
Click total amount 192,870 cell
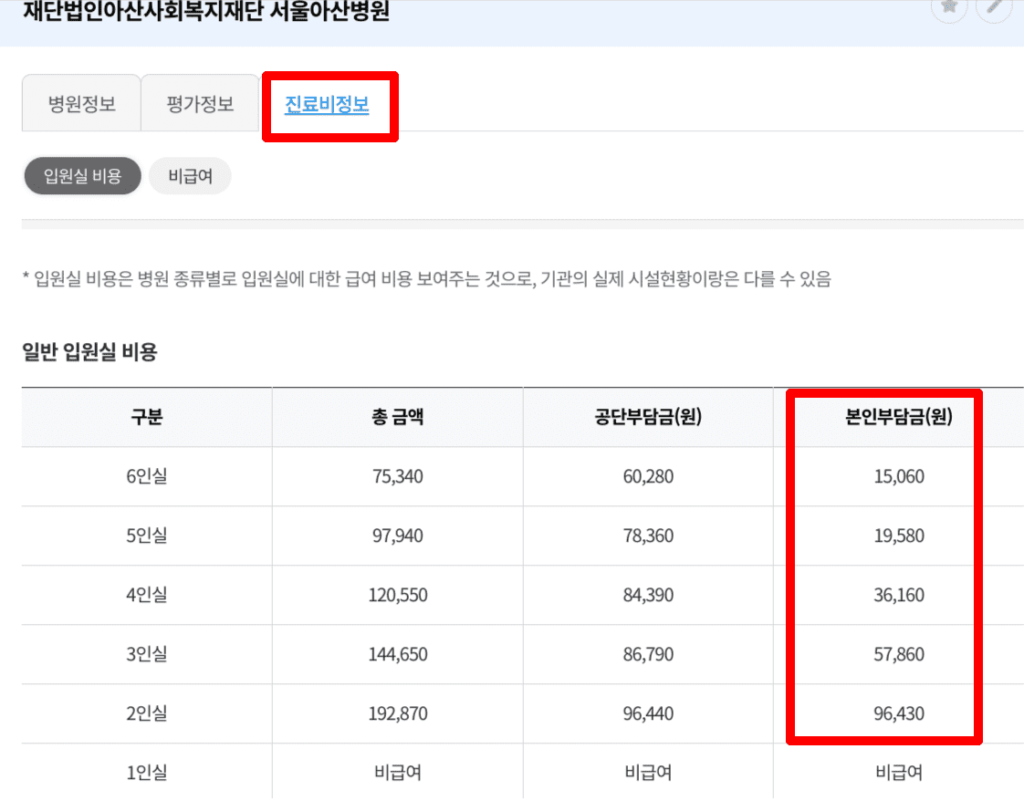pos(398,714)
